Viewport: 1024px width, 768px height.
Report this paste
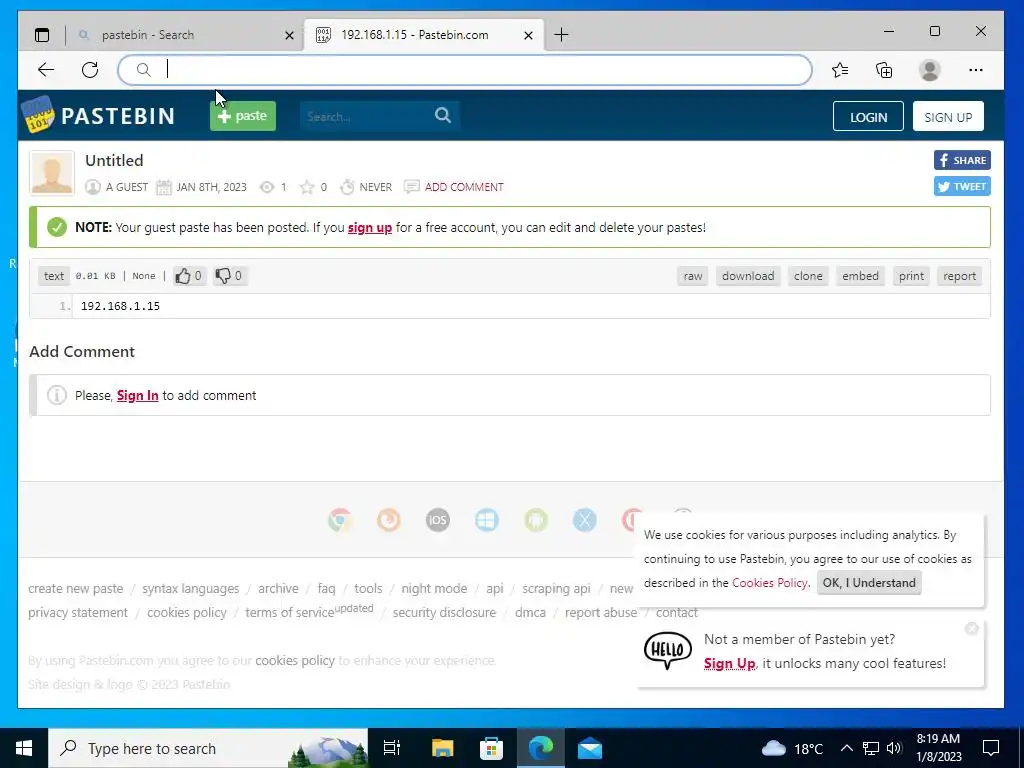[x=959, y=276]
